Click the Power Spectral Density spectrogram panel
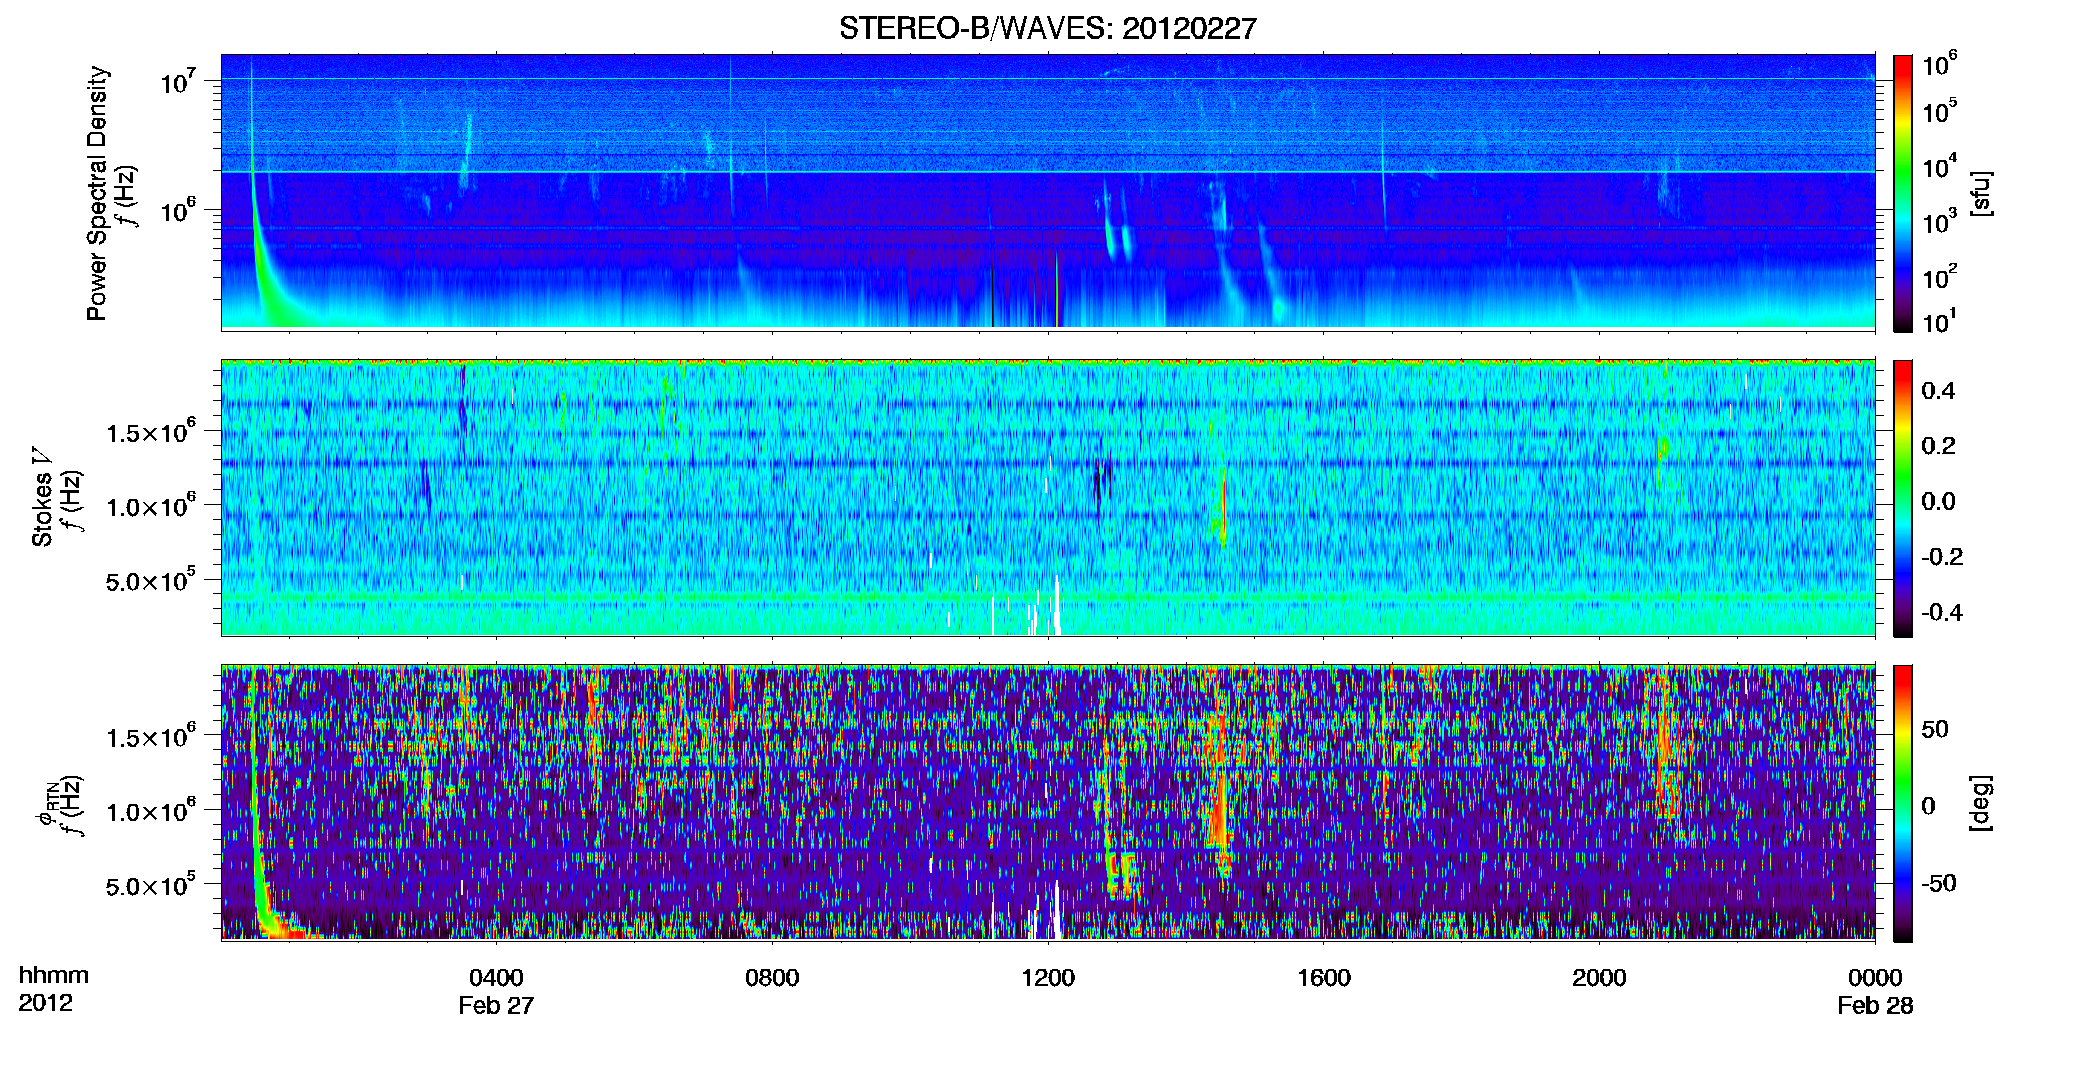 [x=1048, y=191]
